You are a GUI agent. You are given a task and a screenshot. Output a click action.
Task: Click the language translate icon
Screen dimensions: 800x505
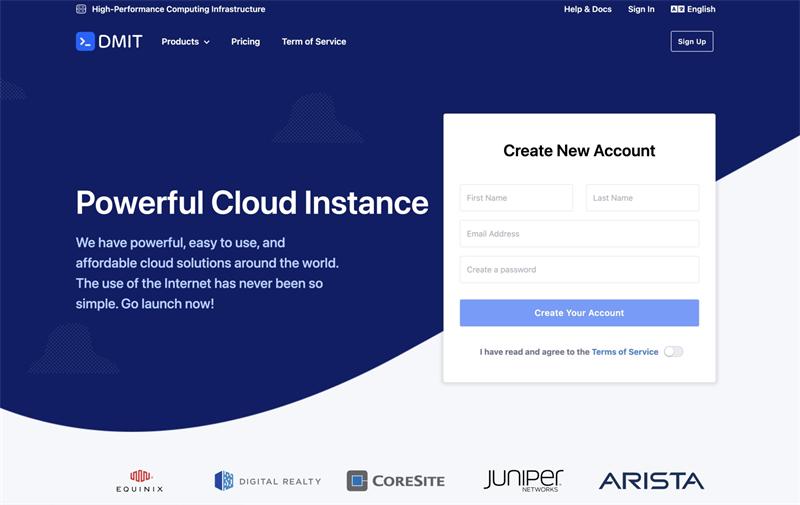pyautogui.click(x=677, y=9)
